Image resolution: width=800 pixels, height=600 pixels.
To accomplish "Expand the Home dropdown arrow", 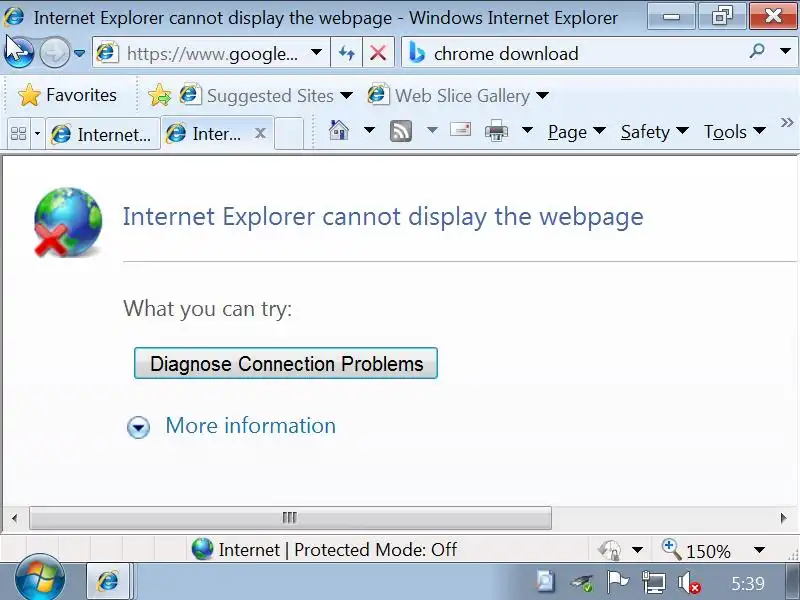I will pos(369,131).
